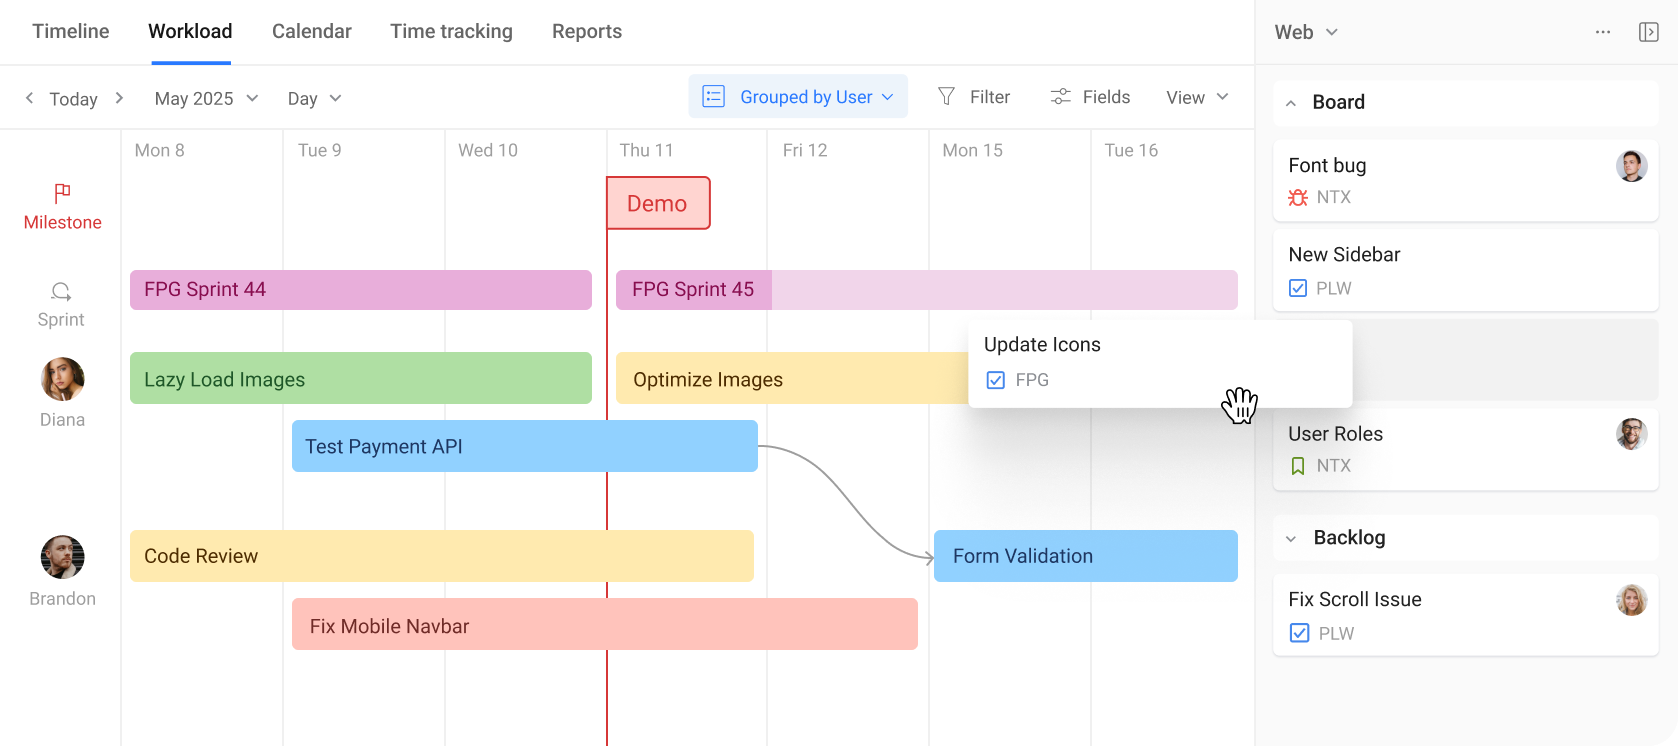Viewport: 1678px width, 746px height.
Task: Check the FPG checkbox in Update Icons popup
Action: click(995, 380)
